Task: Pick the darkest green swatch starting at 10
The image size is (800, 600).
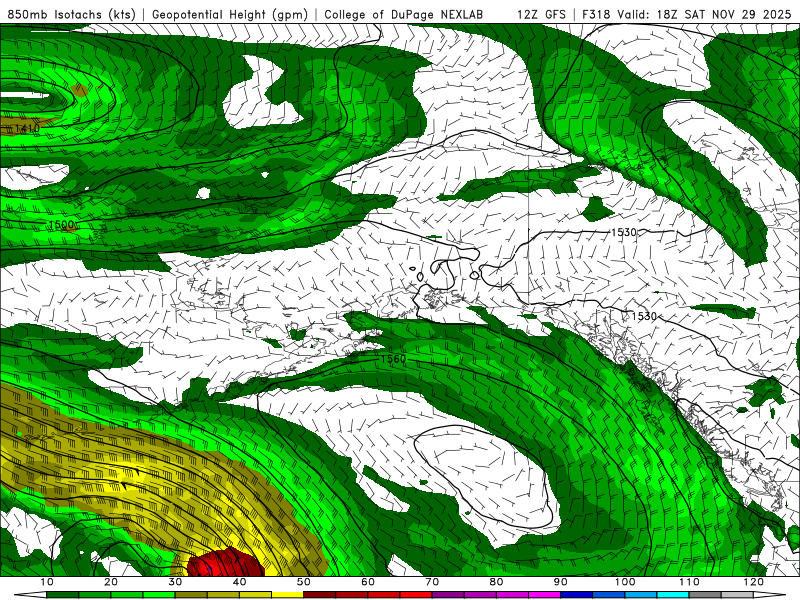Action: pyautogui.click(x=63, y=595)
